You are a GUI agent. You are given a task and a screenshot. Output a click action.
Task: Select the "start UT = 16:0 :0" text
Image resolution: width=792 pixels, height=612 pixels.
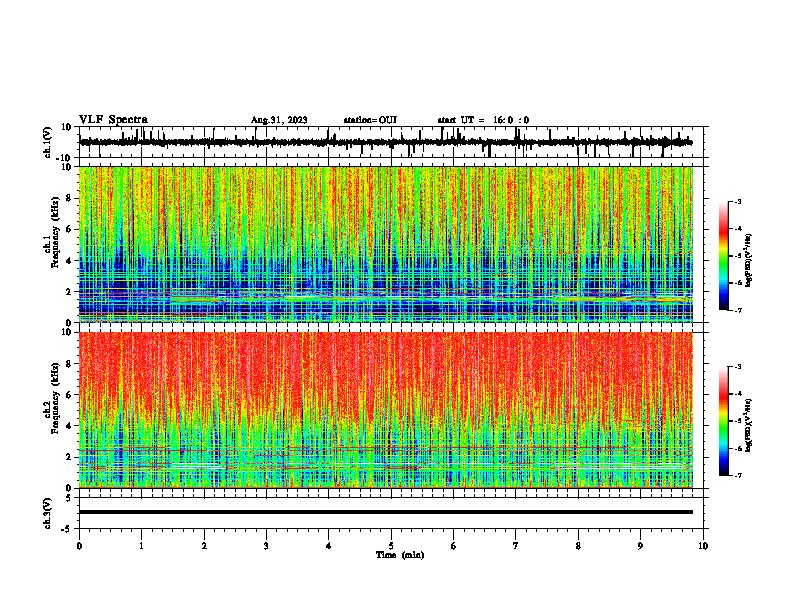(x=483, y=120)
